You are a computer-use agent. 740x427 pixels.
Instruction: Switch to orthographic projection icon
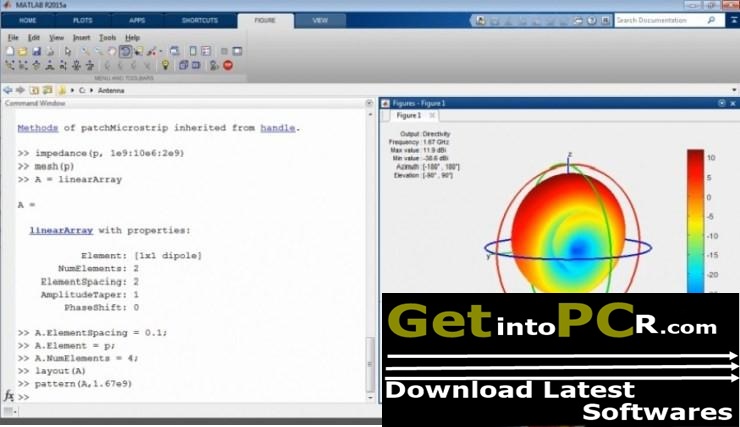[184, 65]
